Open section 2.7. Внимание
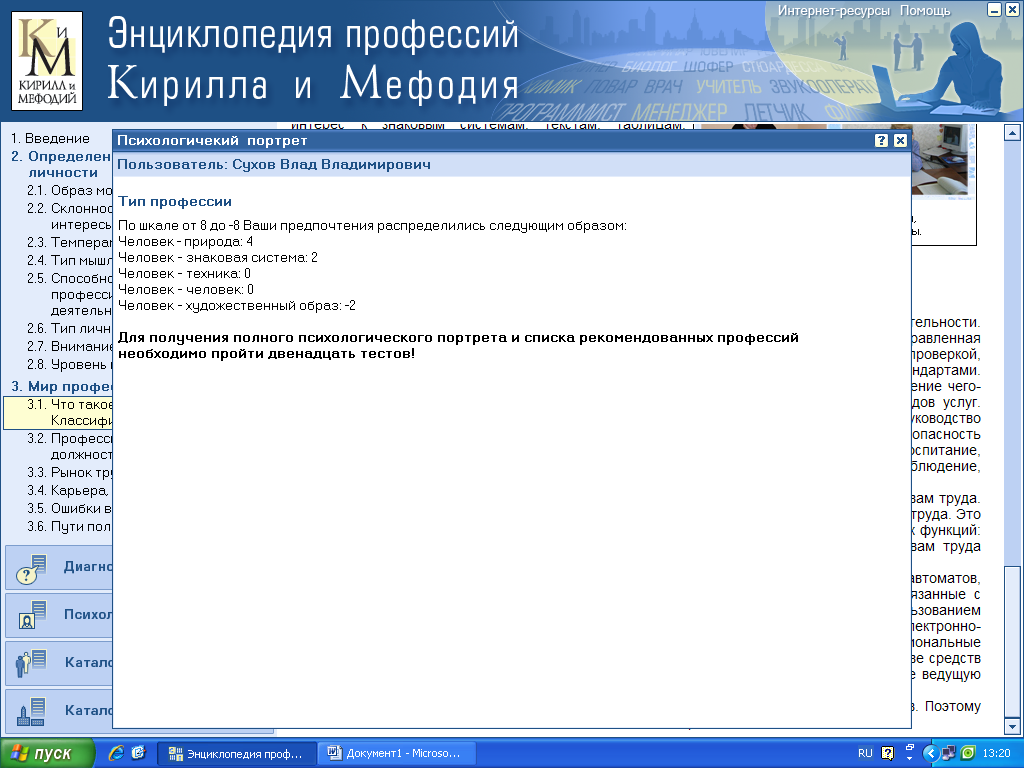 [x=69, y=347]
